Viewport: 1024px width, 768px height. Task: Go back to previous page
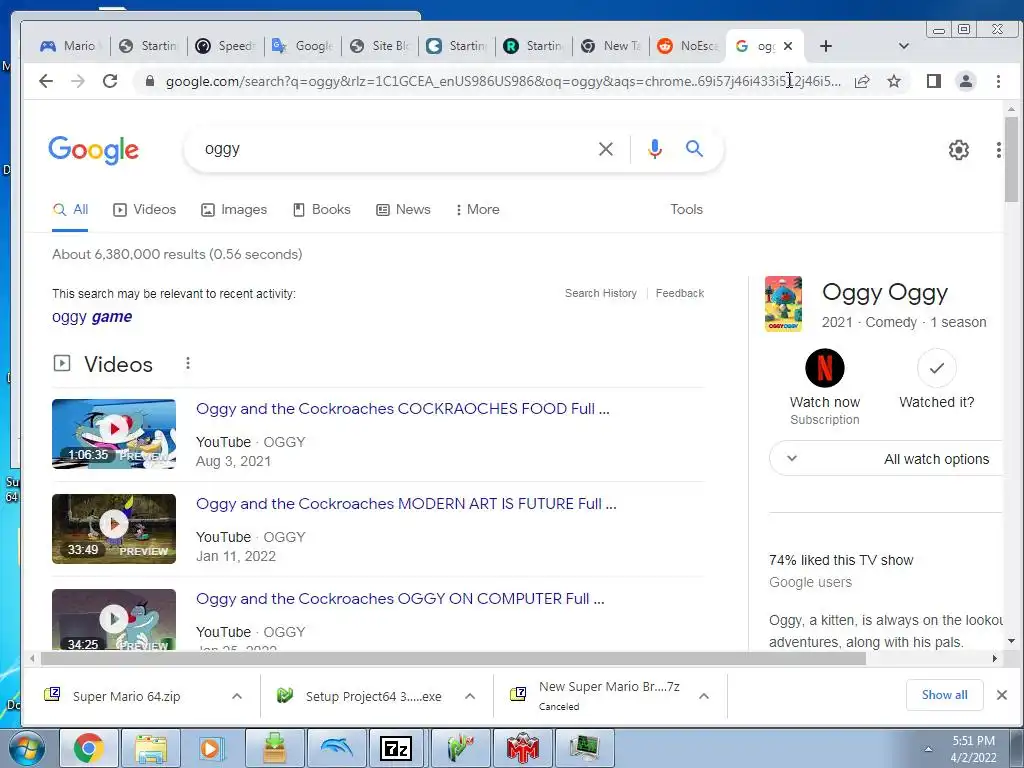click(x=46, y=81)
